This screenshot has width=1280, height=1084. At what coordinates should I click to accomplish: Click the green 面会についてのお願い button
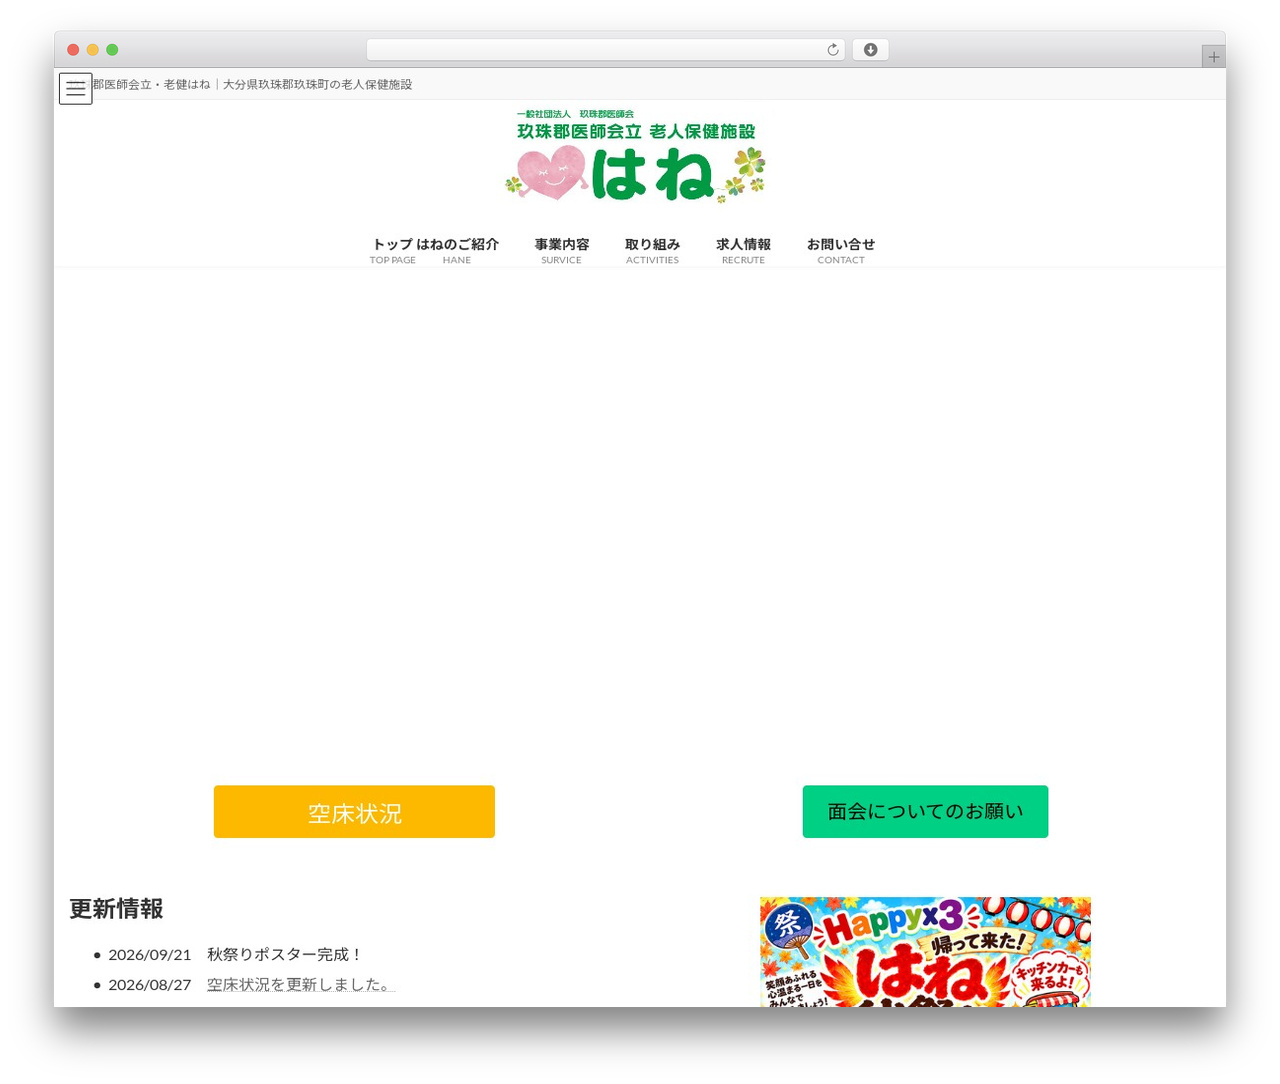pos(925,812)
